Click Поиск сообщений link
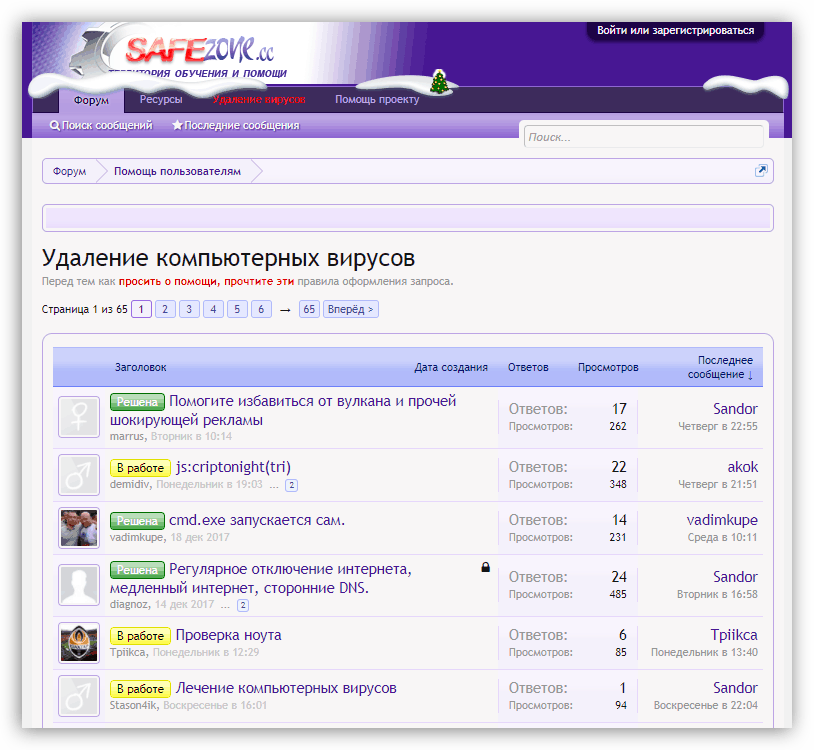814x750 pixels. [x=107, y=126]
